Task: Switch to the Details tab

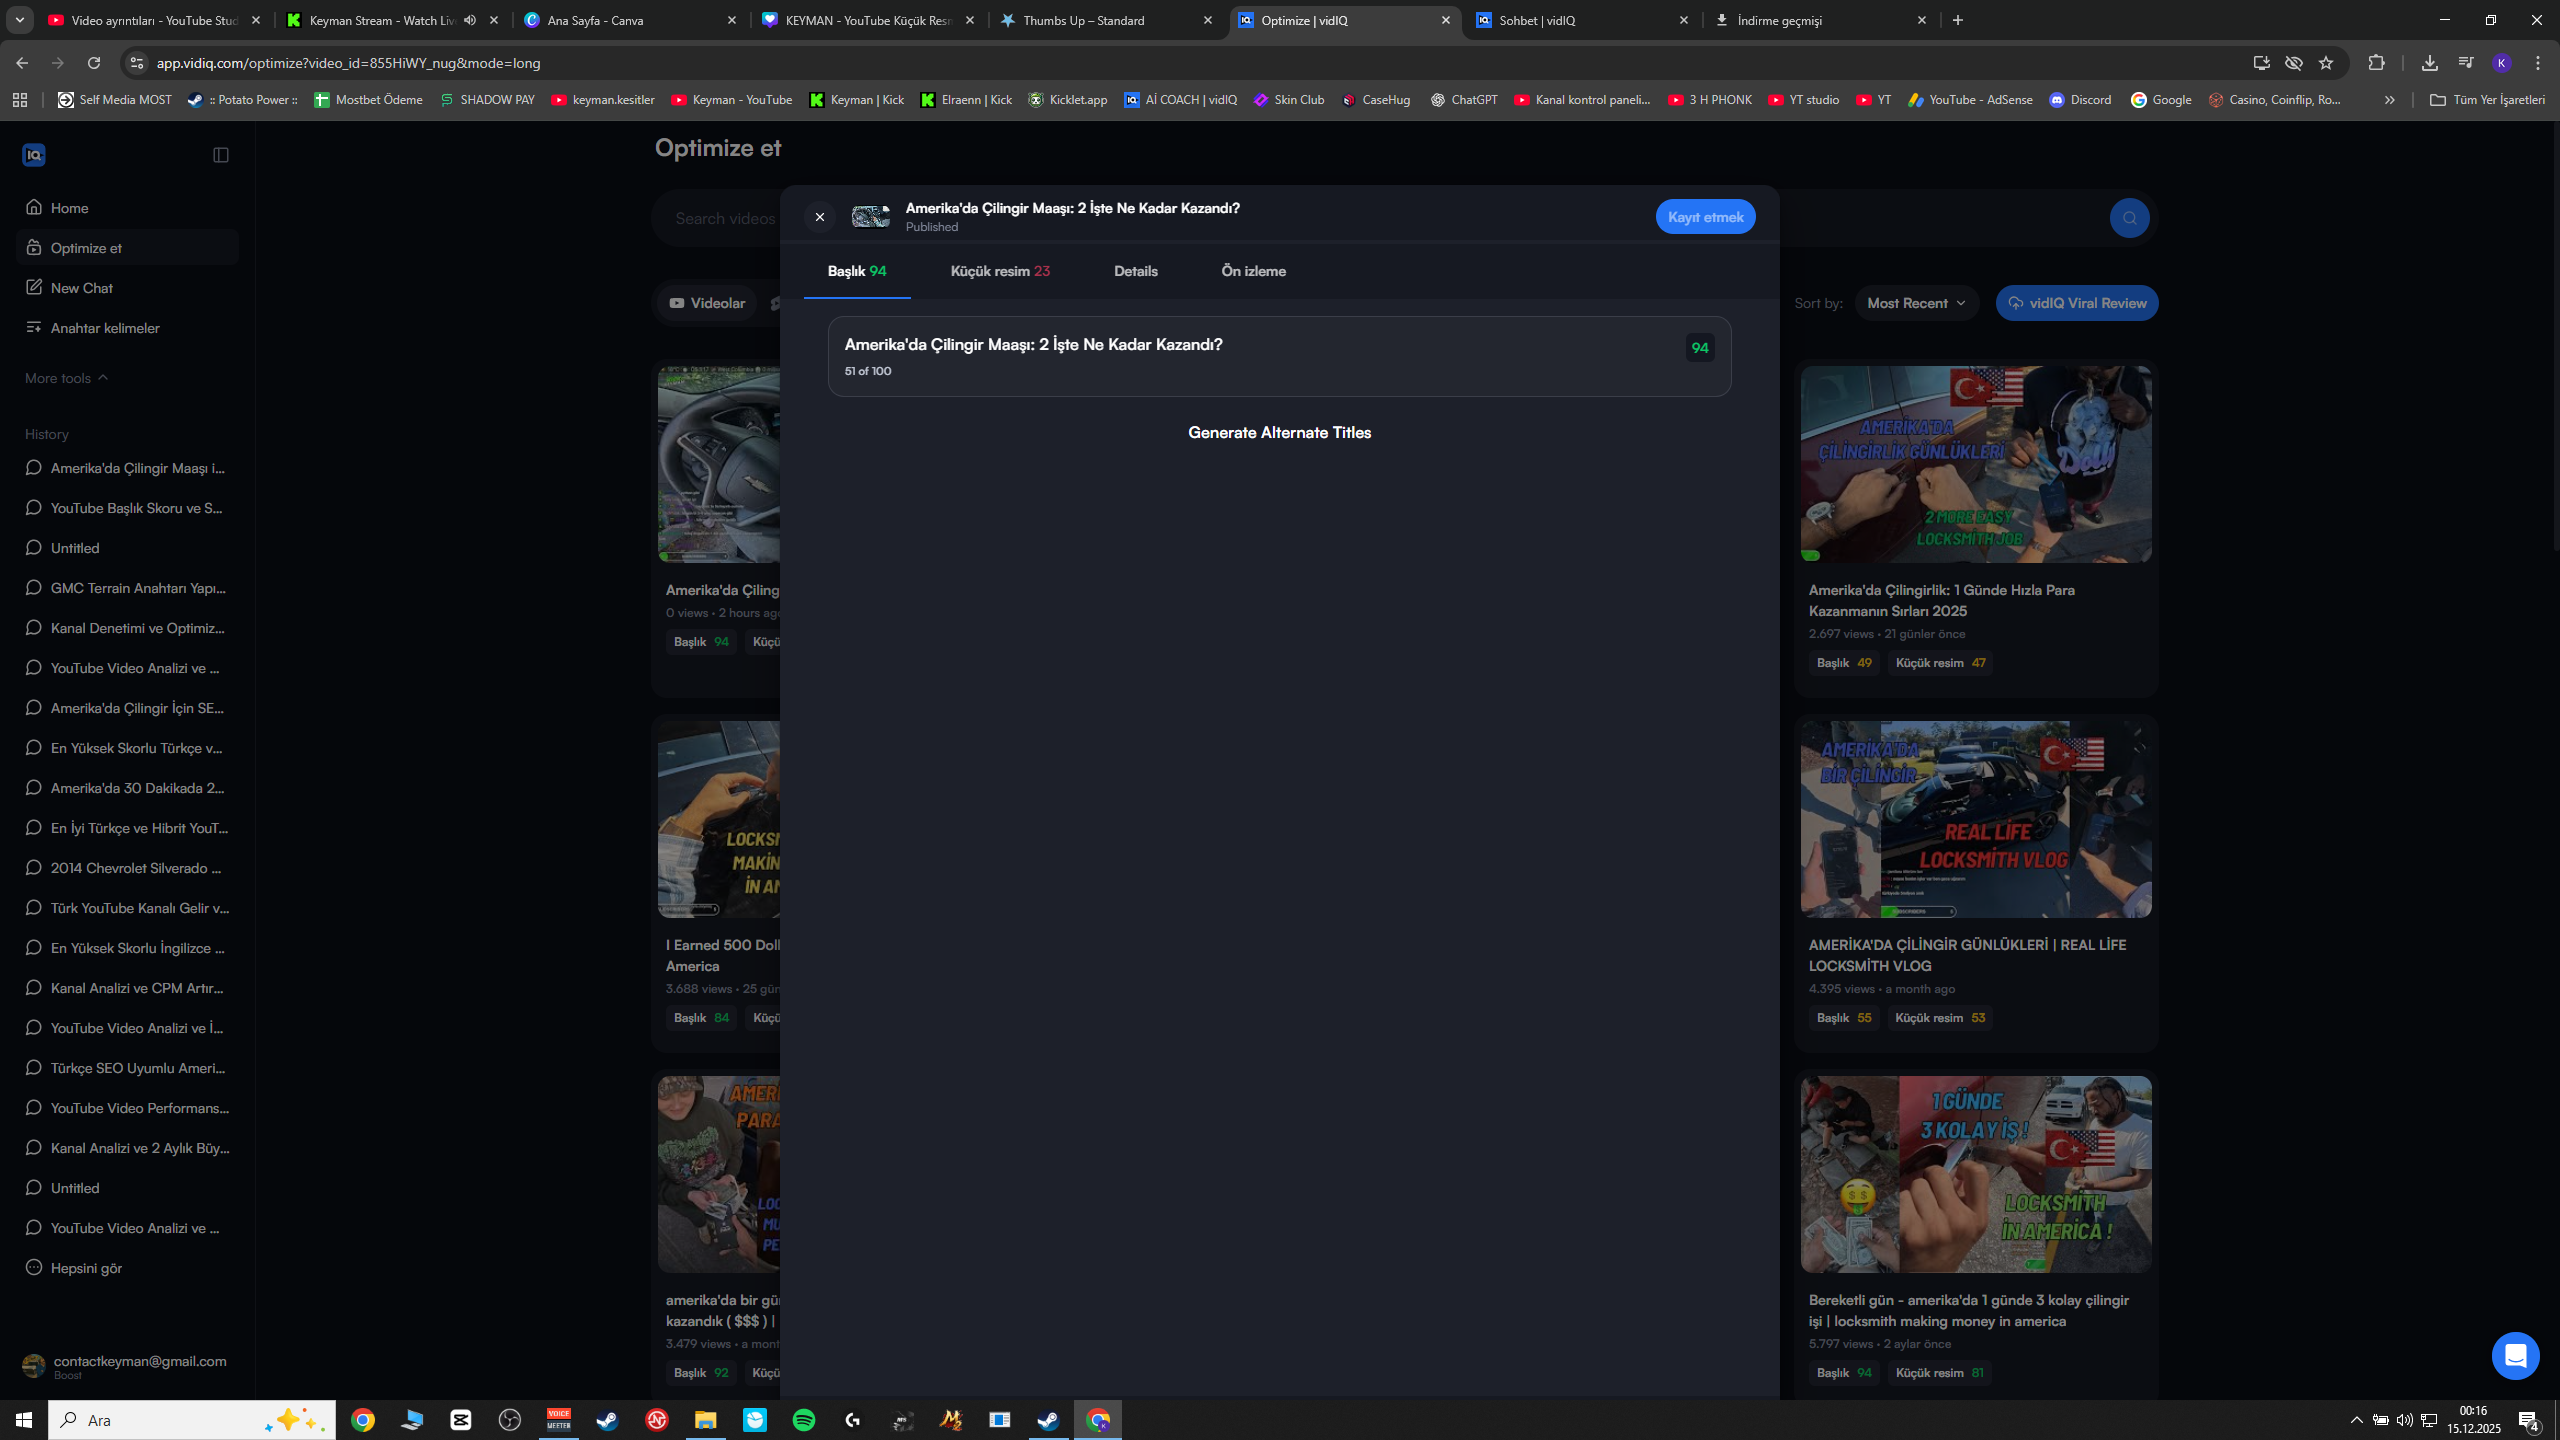Action: click(x=1136, y=271)
